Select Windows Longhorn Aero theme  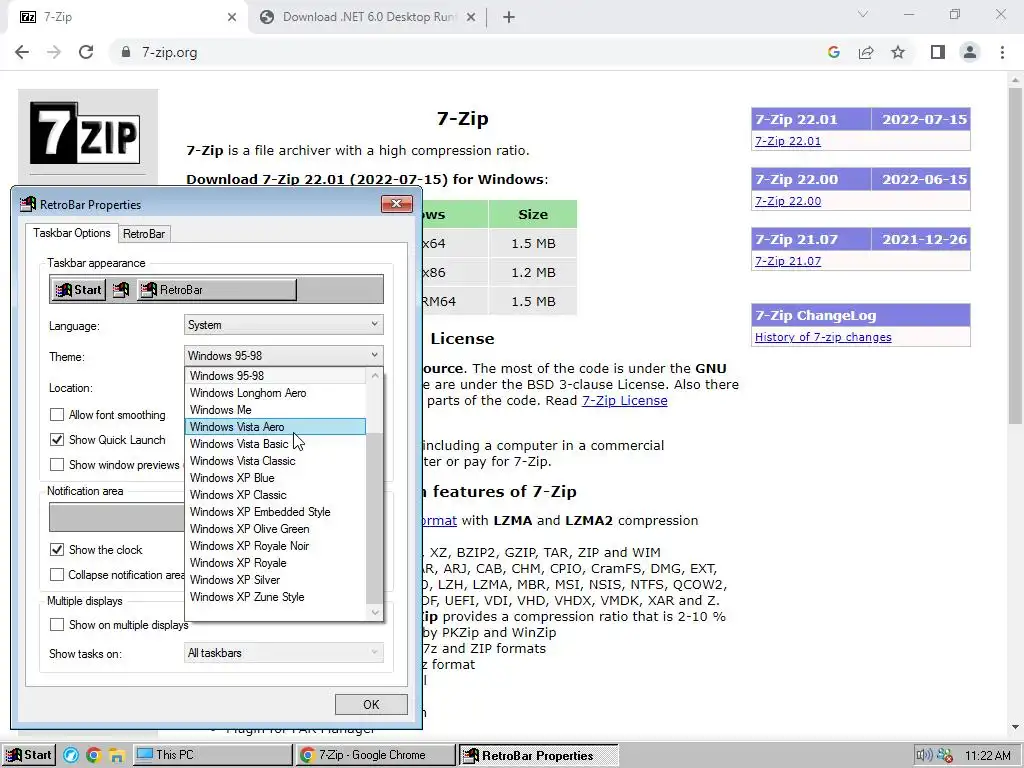tap(276, 392)
